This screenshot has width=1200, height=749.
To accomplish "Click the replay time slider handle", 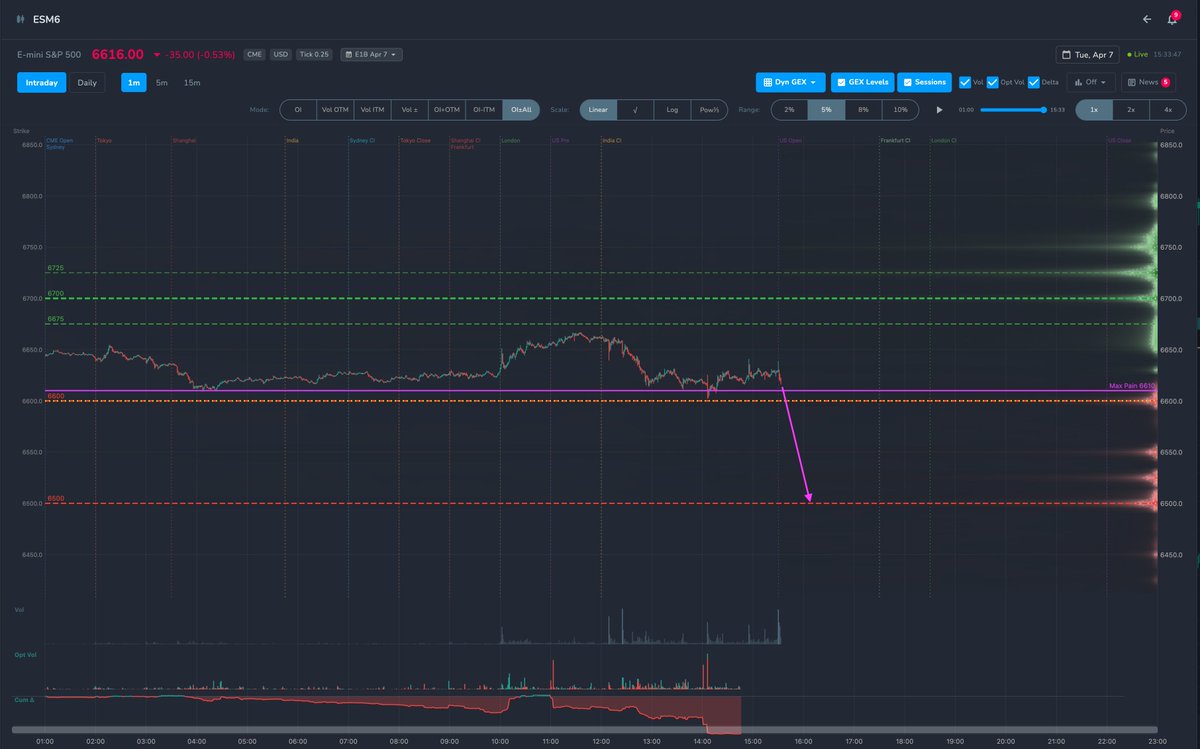I will (x=1045, y=110).
